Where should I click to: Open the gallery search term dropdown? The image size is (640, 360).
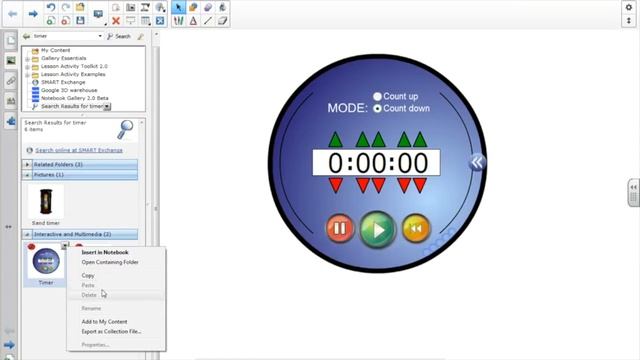pos(100,36)
